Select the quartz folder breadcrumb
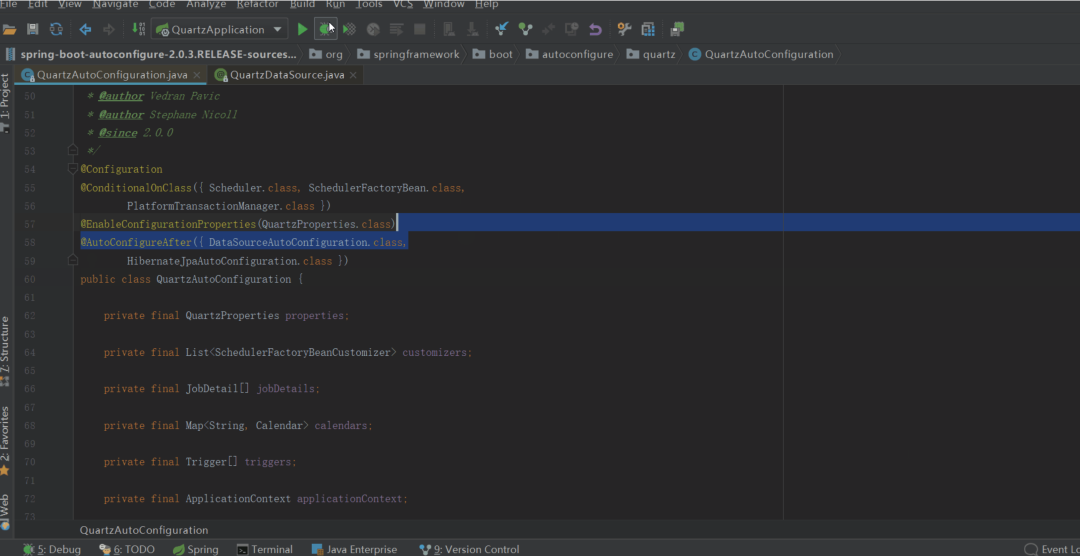The width and height of the screenshot is (1080, 556). tap(650, 54)
